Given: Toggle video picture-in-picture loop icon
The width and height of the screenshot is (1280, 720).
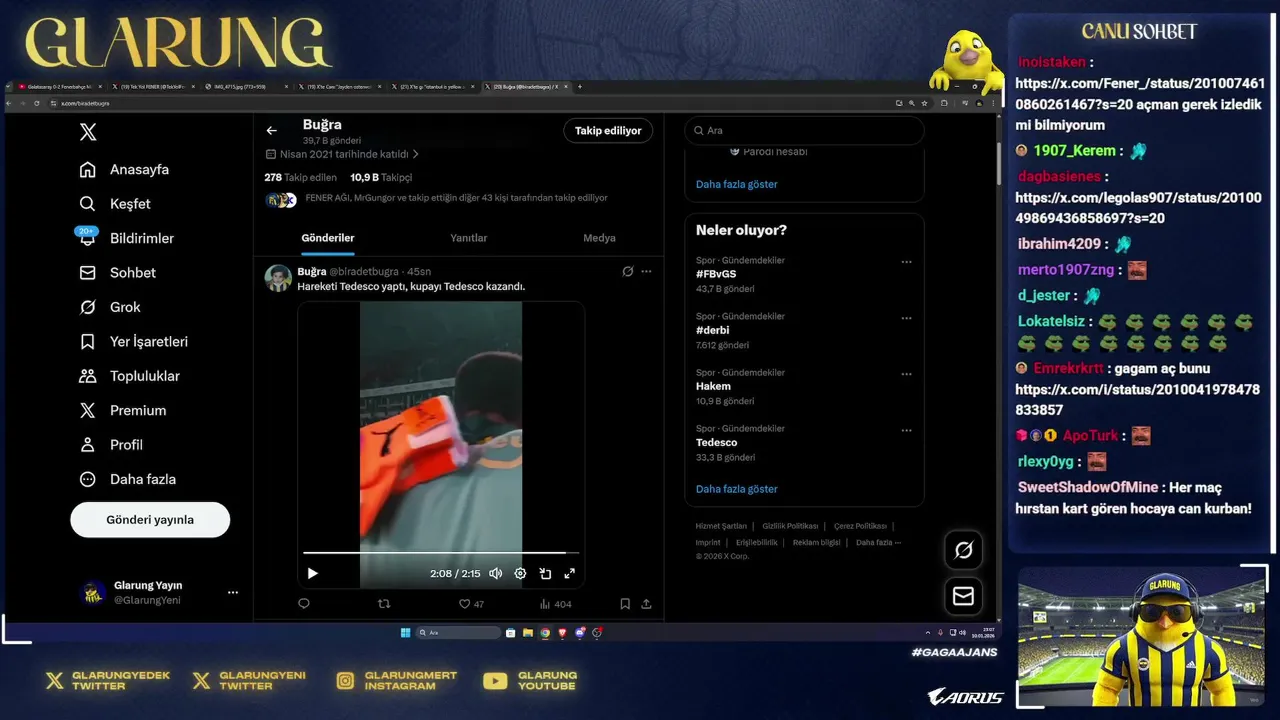Looking at the screenshot, I should [545, 573].
